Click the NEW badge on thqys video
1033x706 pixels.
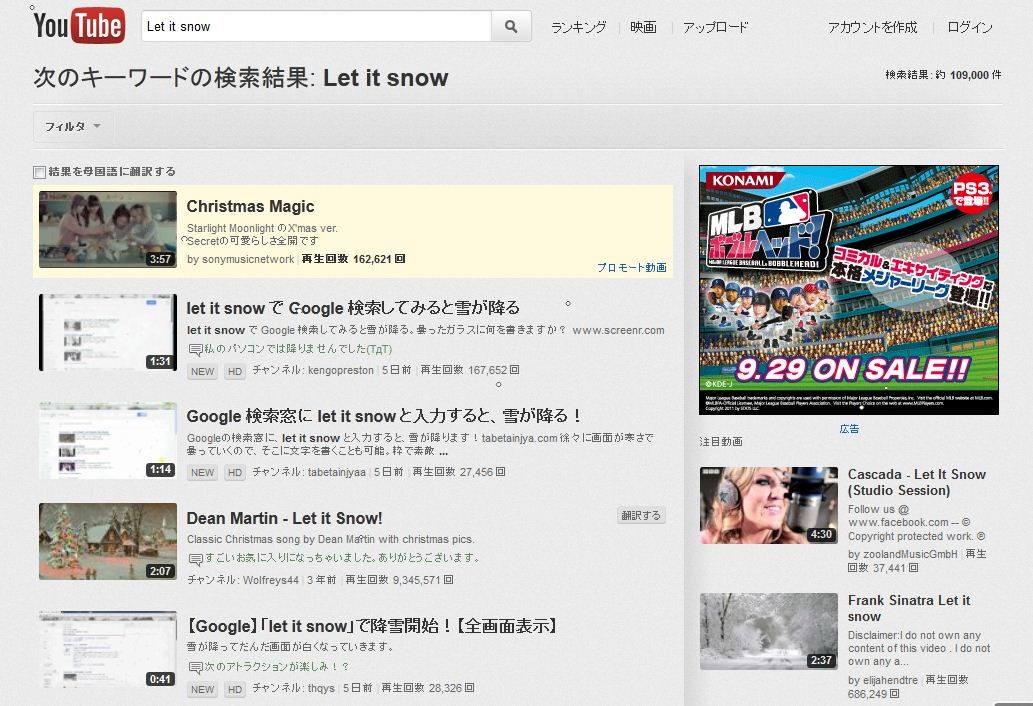pyautogui.click(x=202, y=690)
